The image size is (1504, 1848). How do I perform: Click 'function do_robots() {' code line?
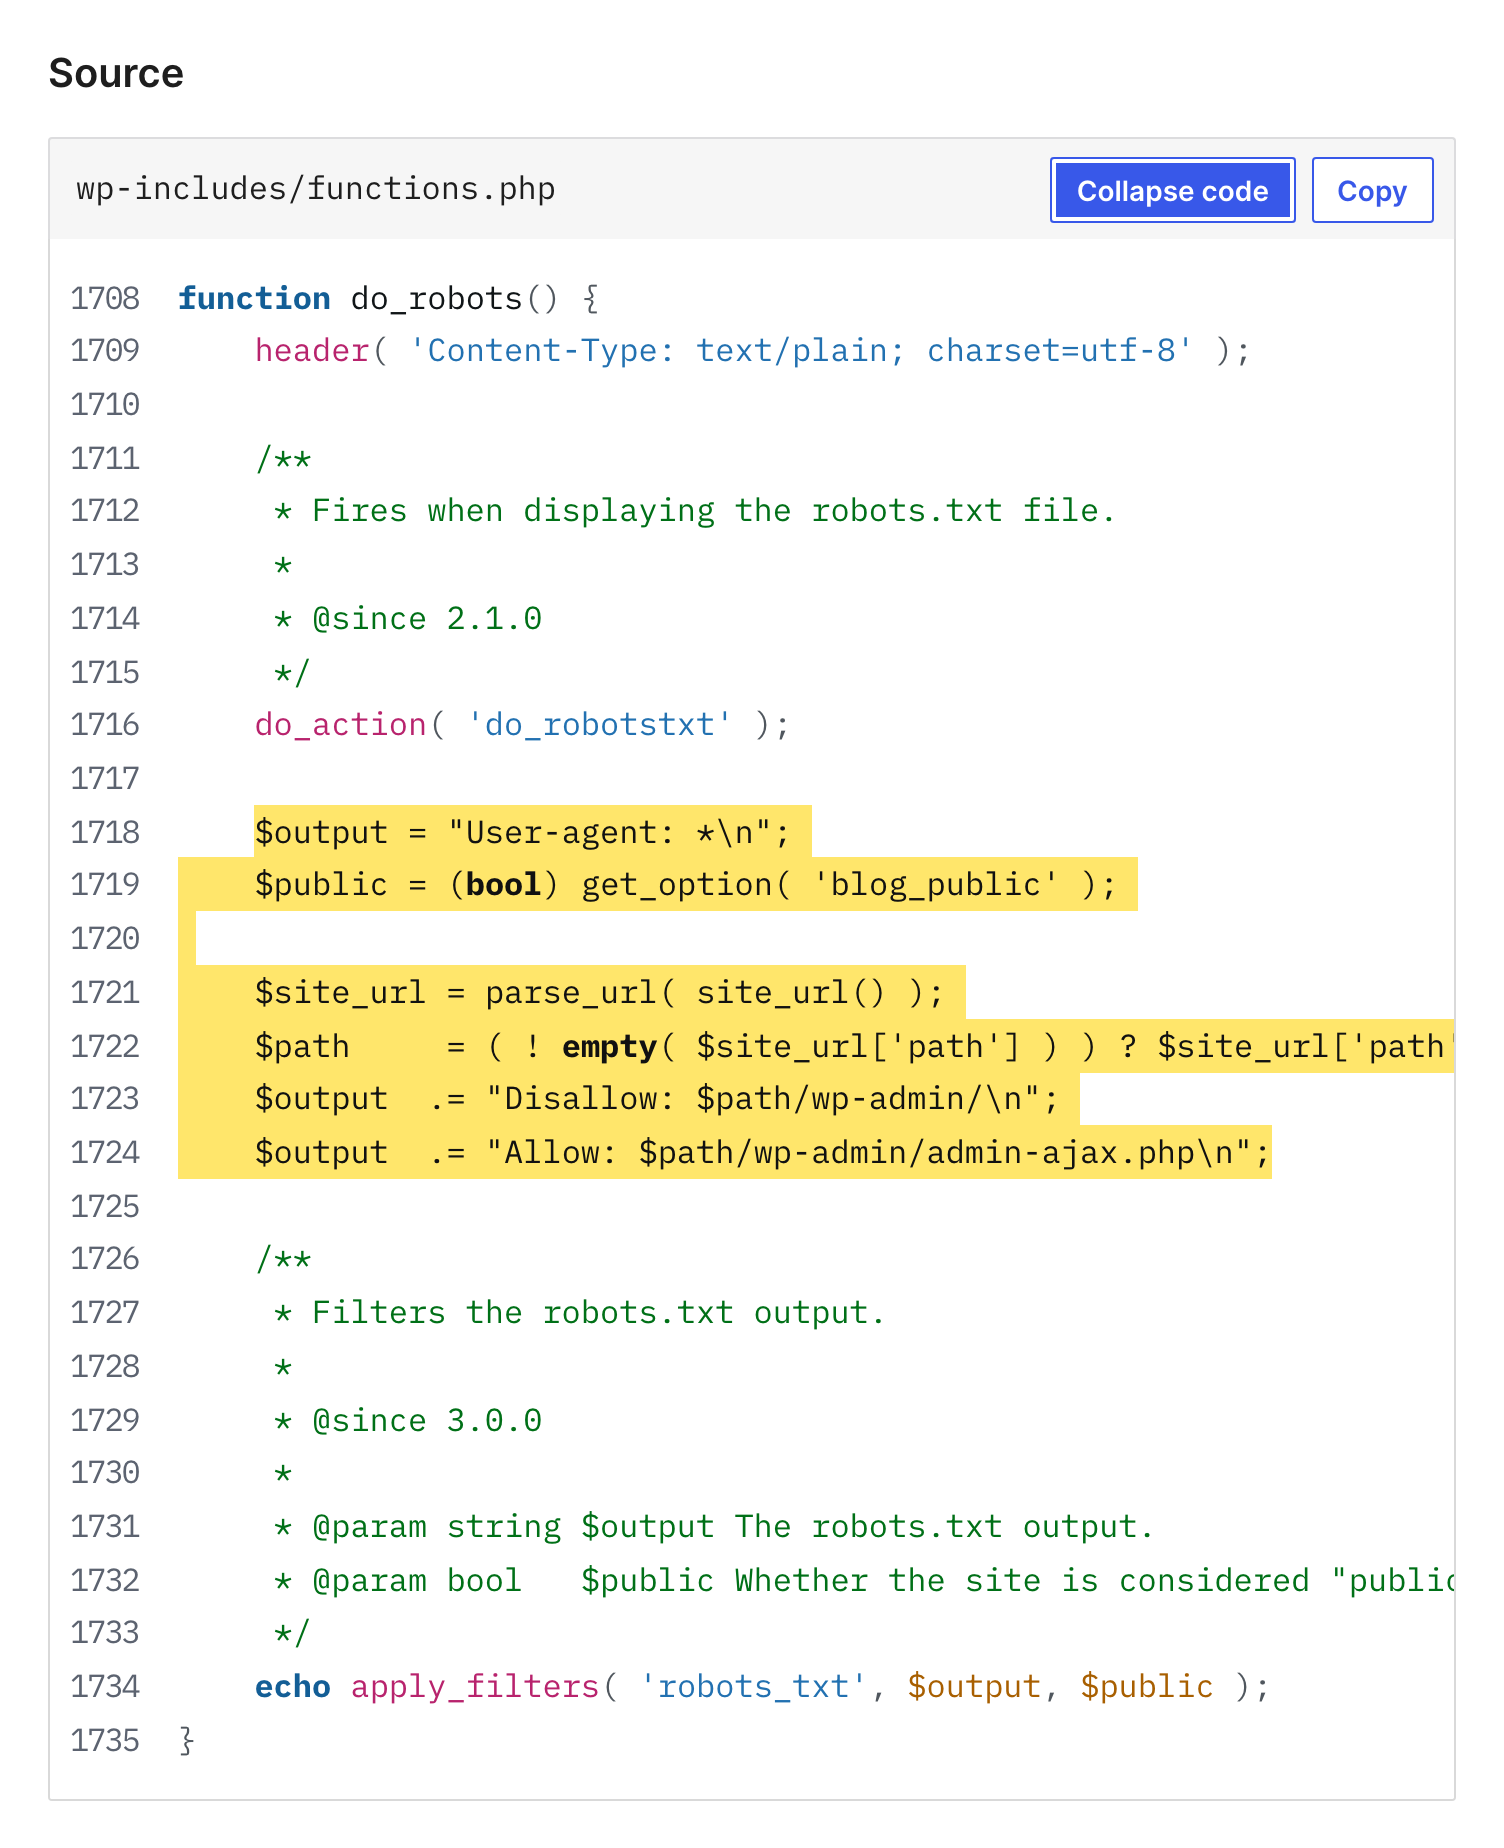389,298
